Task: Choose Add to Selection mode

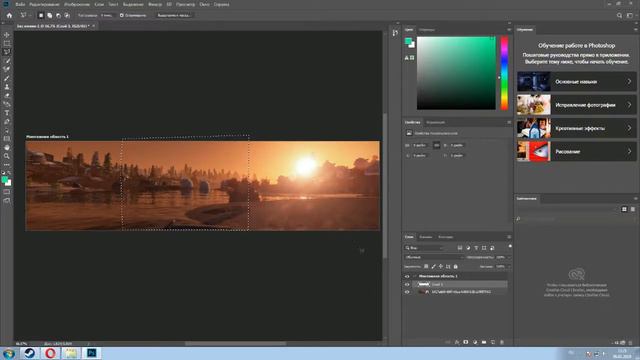Action: click(49, 15)
